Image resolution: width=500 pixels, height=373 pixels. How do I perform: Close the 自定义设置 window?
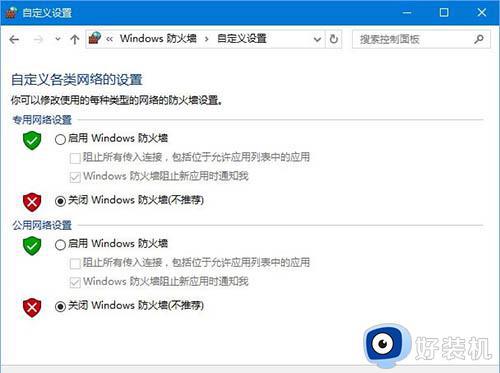coord(482,13)
